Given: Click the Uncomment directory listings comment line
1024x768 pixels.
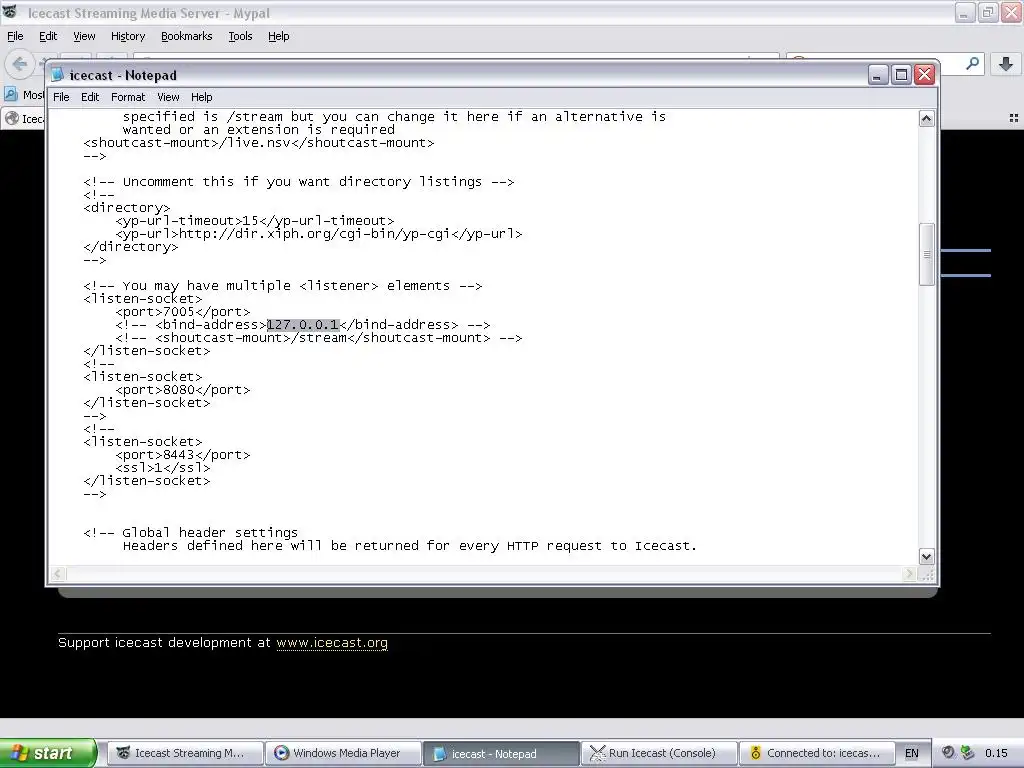Looking at the screenshot, I should pos(299,182).
